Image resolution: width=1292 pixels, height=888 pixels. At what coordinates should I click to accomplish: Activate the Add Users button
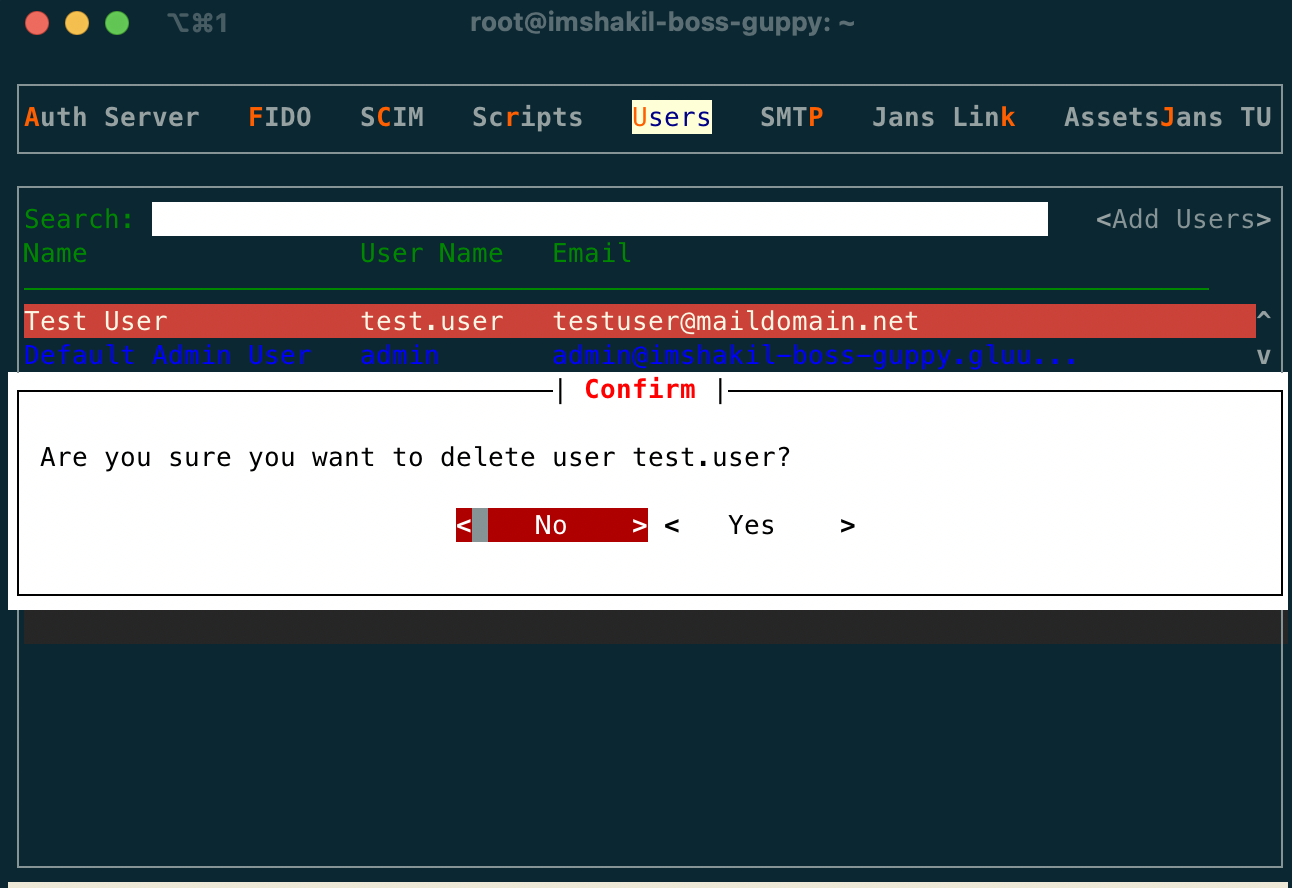1183,219
